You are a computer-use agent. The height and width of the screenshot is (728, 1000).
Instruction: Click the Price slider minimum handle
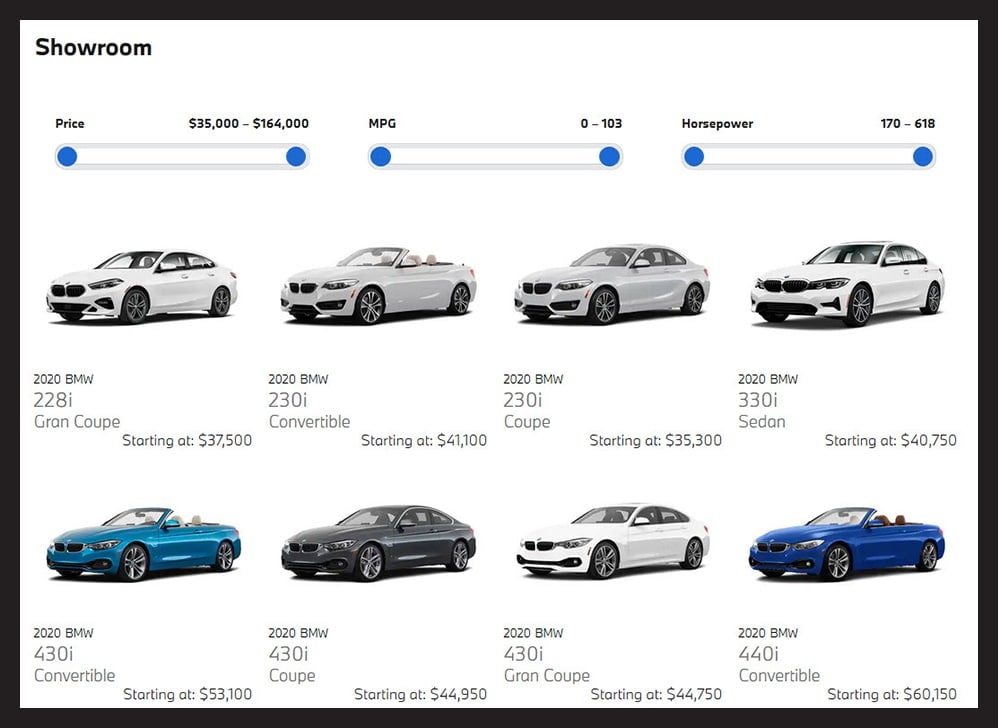[x=67, y=156]
